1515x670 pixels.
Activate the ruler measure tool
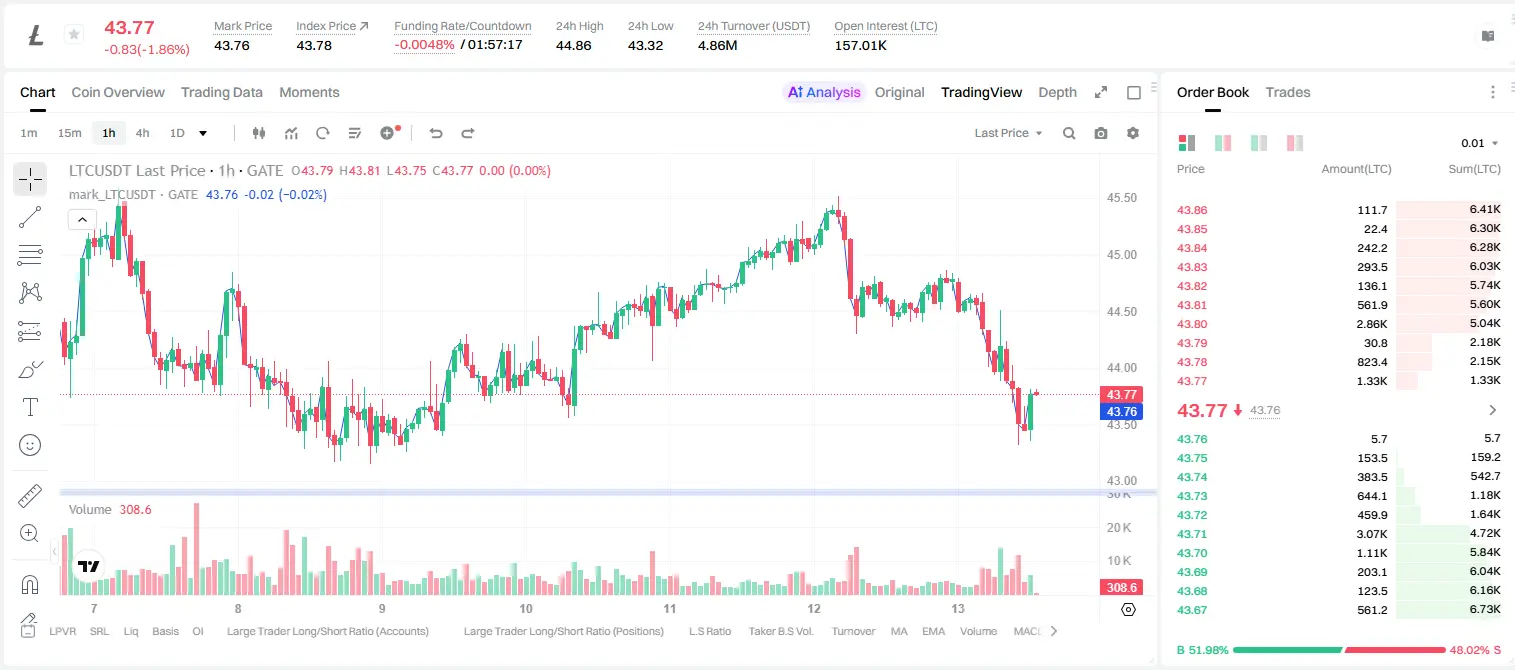coord(30,495)
